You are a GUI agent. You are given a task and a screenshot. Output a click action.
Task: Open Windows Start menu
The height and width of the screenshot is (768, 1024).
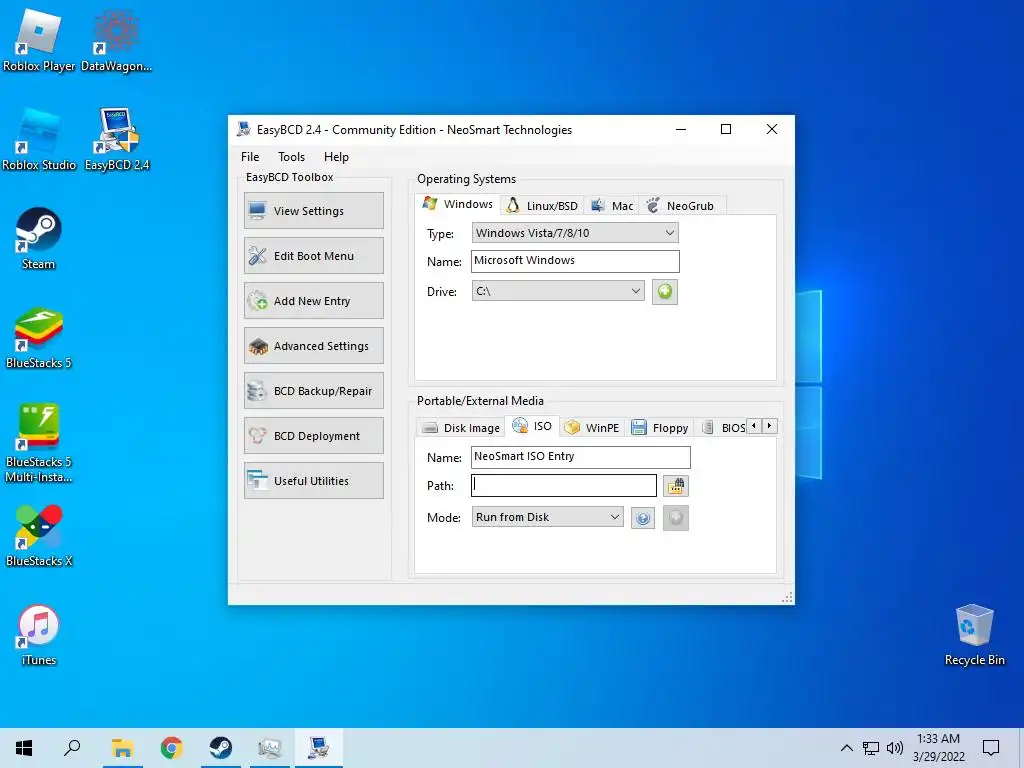(x=24, y=748)
